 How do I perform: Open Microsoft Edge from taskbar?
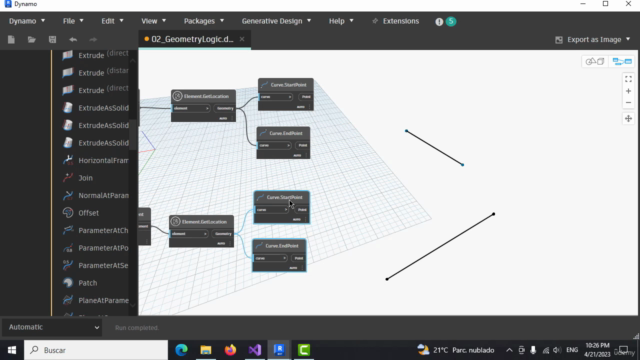[182, 350]
